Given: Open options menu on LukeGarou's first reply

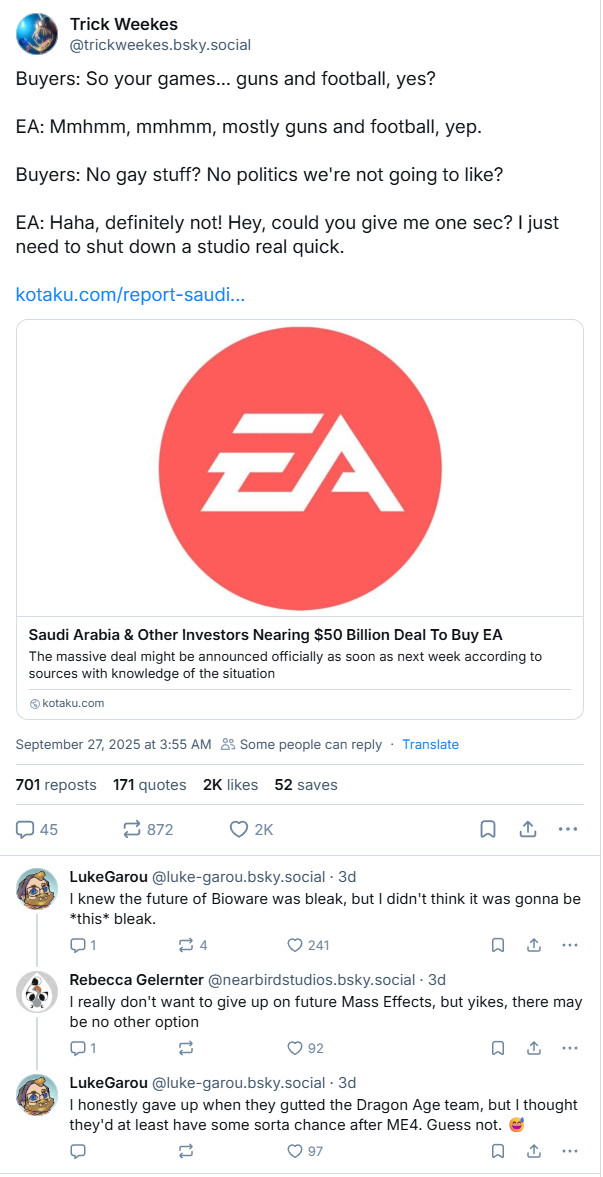Looking at the screenshot, I should [569, 944].
